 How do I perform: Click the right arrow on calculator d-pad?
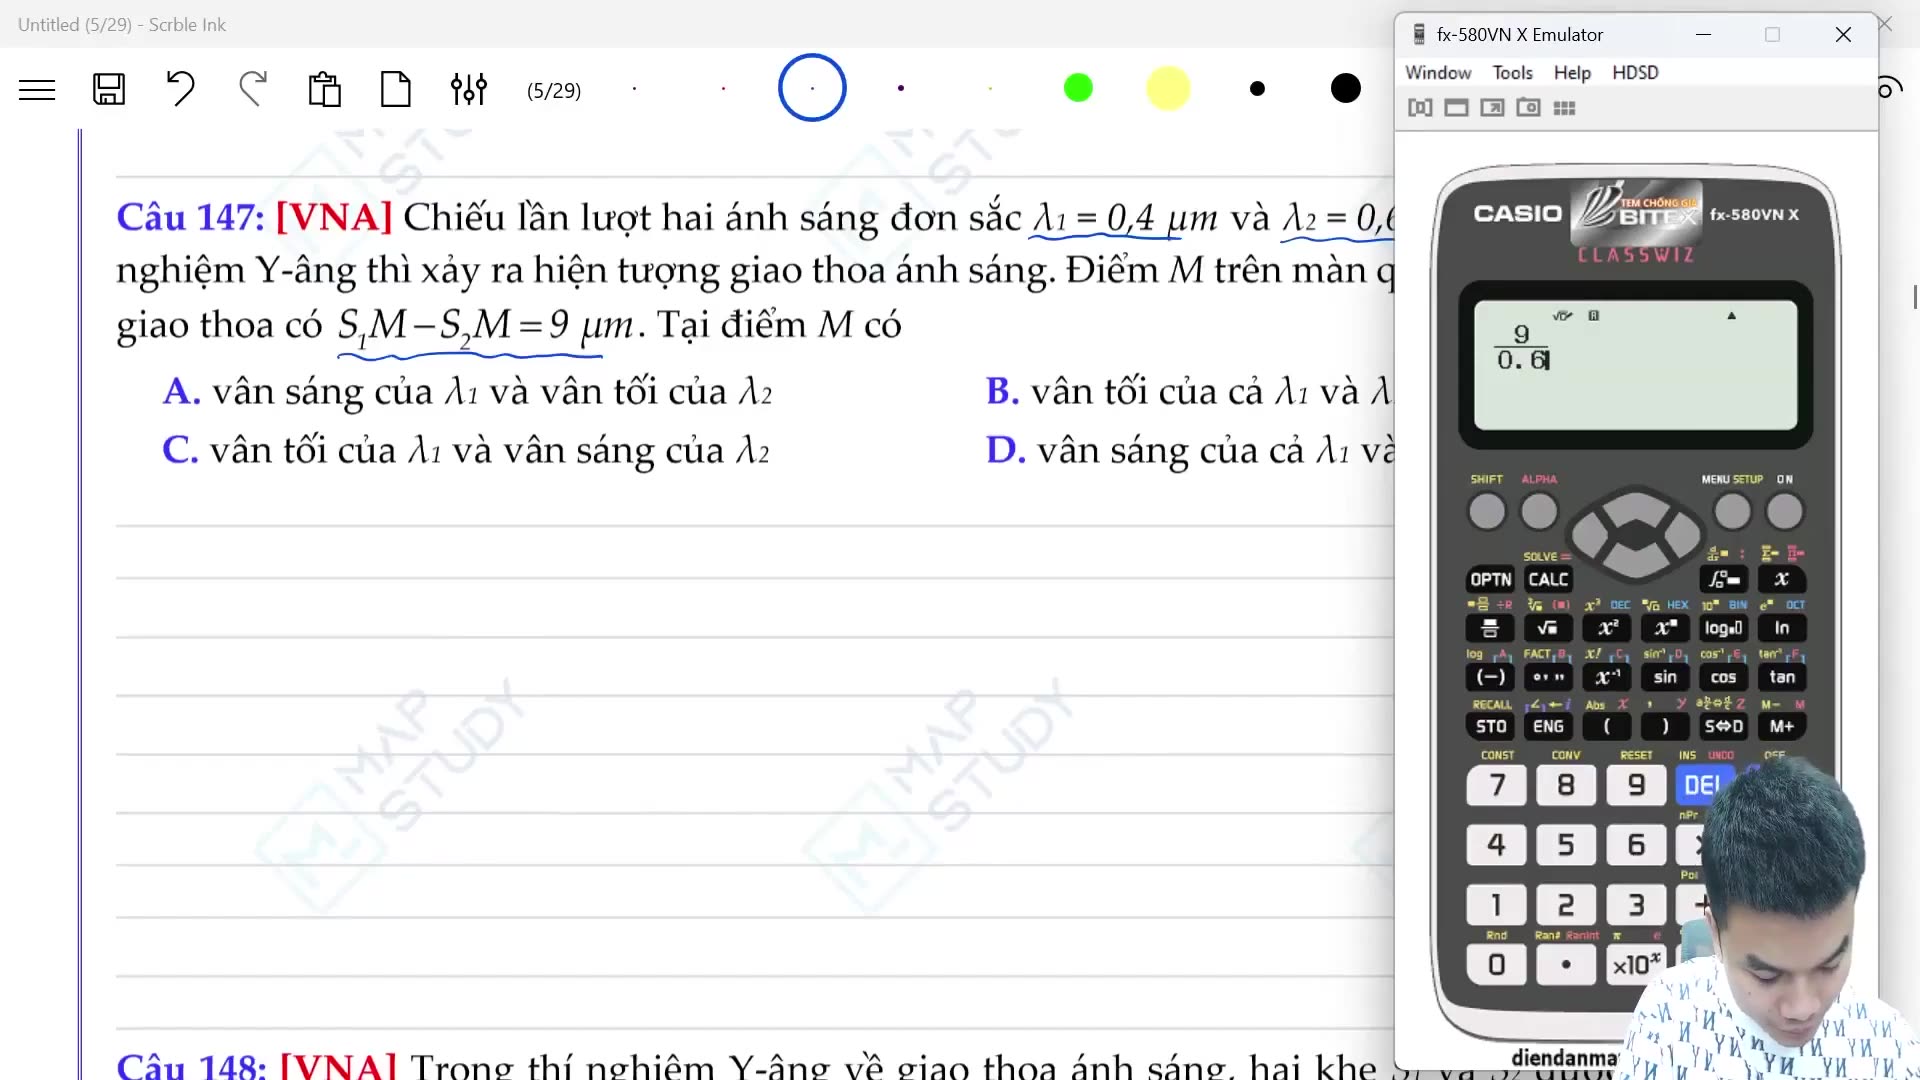(1680, 535)
